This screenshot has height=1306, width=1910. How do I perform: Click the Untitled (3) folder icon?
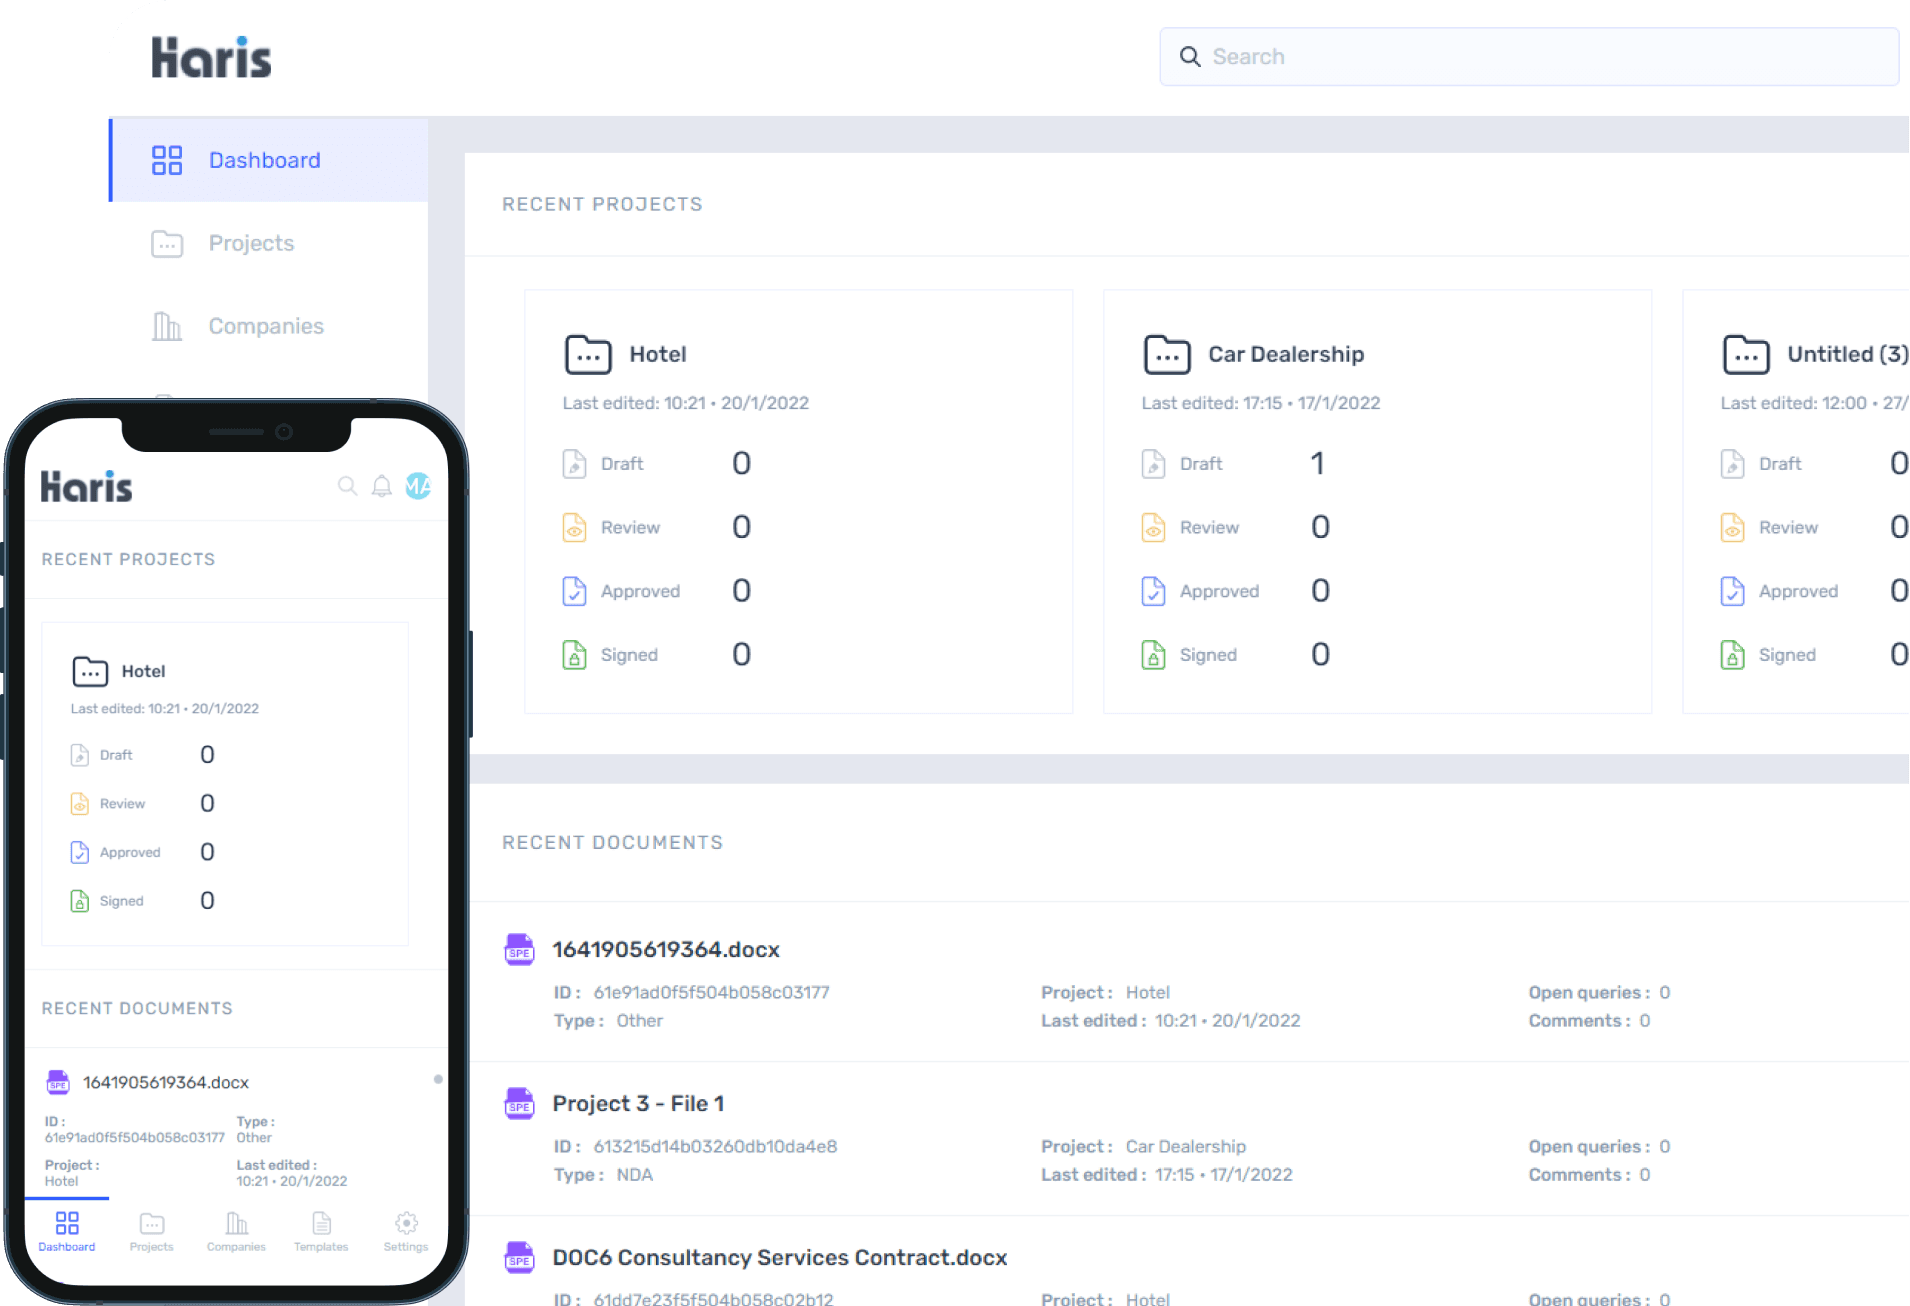click(x=1746, y=354)
